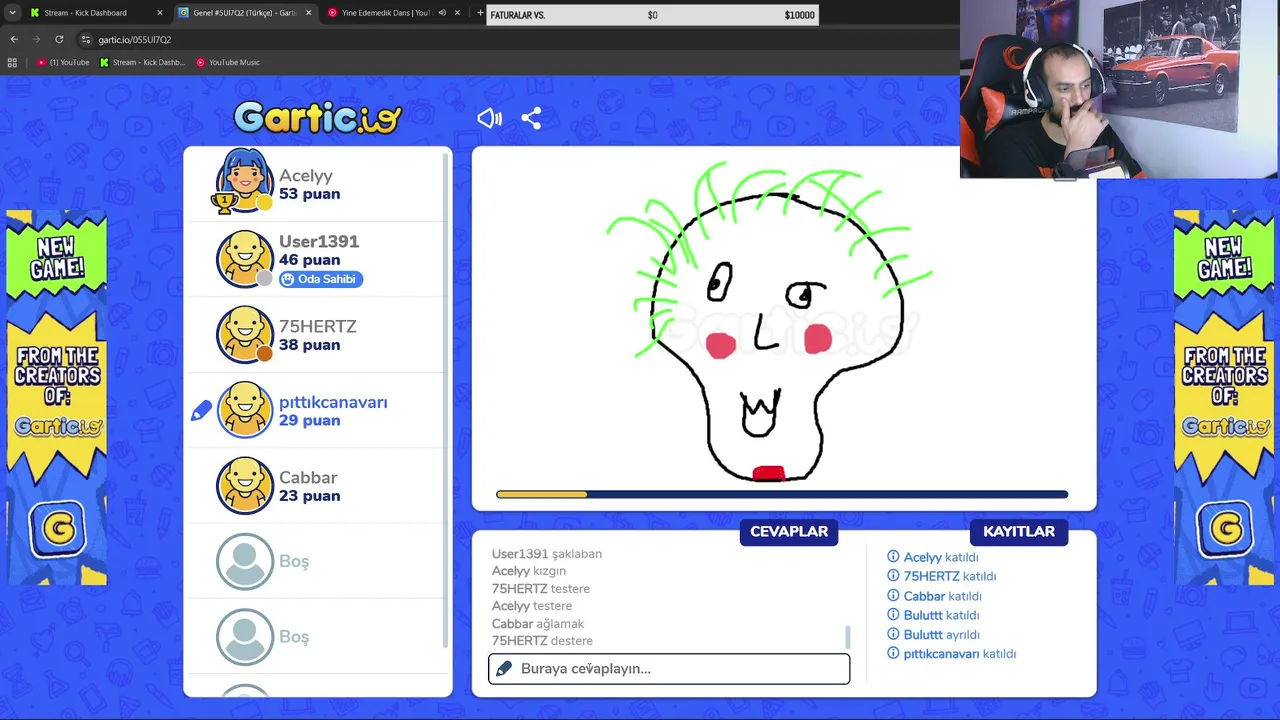Click pıttıkcanavarı's player avatar
Viewport: 1280px width, 720px height.
tap(244, 410)
